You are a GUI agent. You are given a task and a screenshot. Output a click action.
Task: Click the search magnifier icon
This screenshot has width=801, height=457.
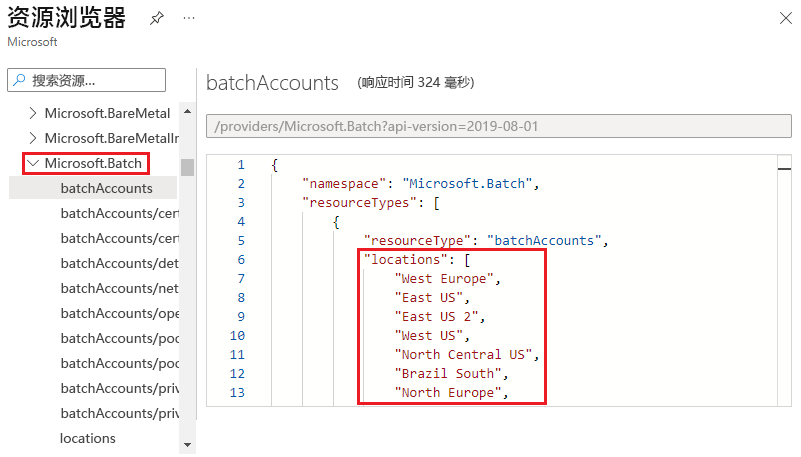click(19, 80)
